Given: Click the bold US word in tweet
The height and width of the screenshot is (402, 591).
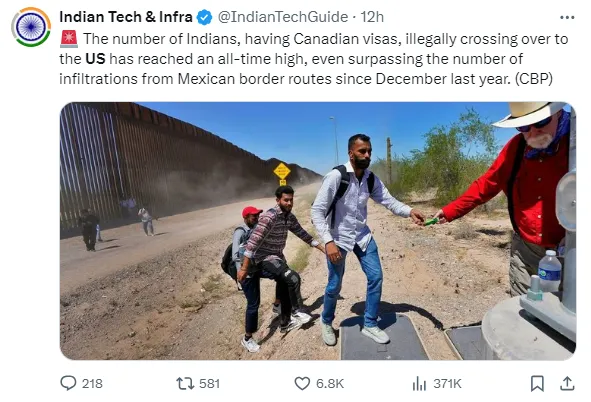Looking at the screenshot, I should point(95,59).
